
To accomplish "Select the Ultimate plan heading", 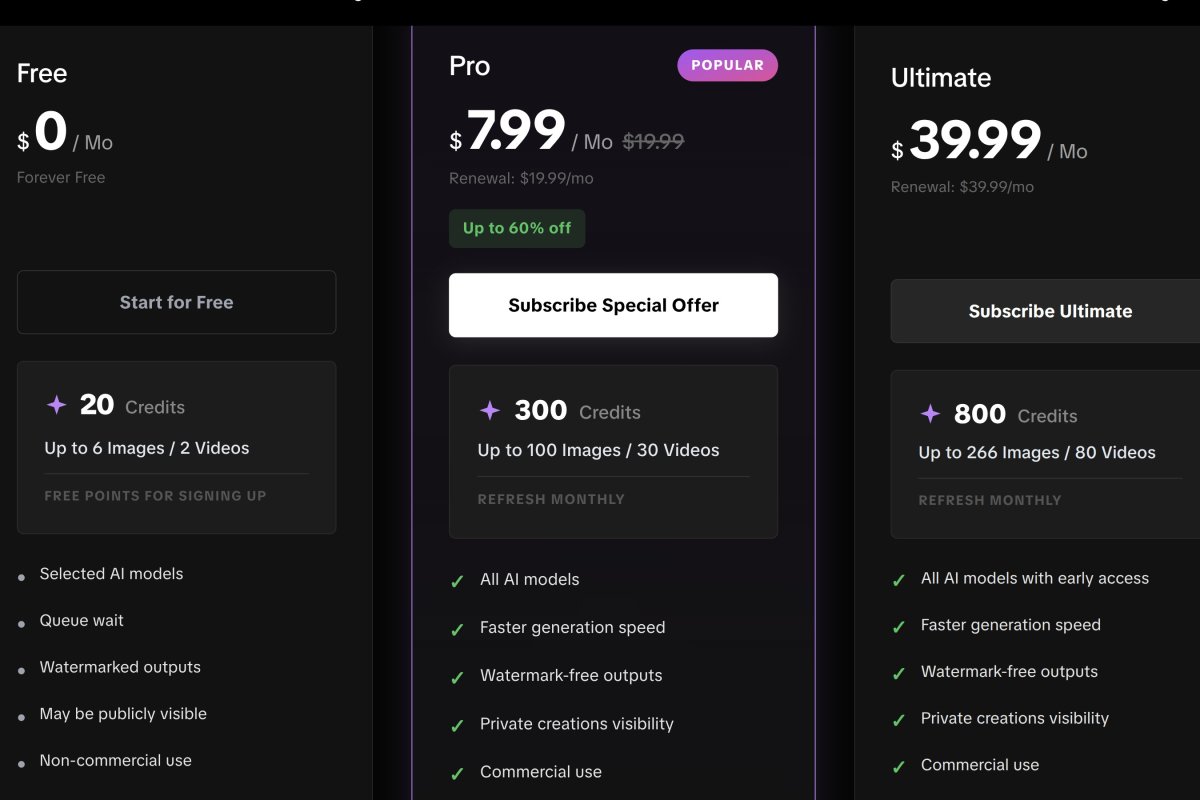I will [940, 77].
